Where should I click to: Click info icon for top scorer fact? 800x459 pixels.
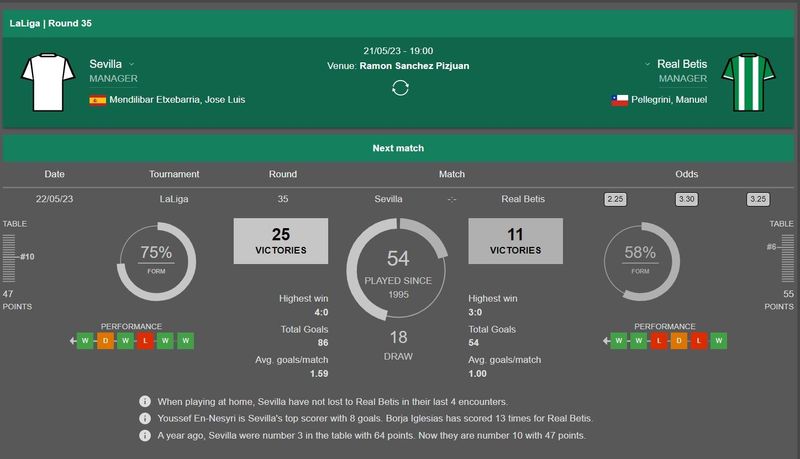[145, 418]
